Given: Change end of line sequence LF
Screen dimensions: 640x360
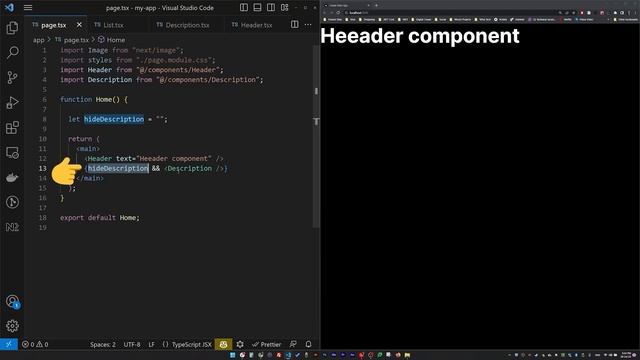Looking at the screenshot, I should coord(151,344).
